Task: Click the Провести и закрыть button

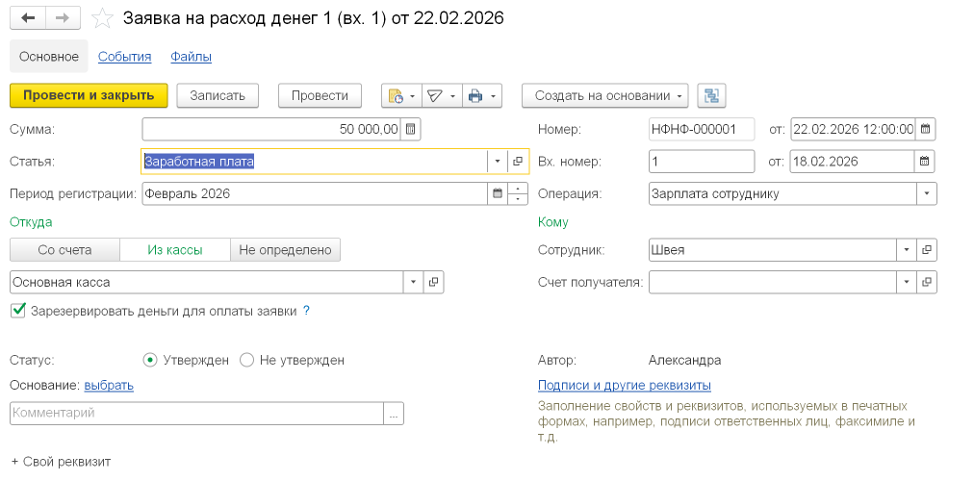Action: point(88,96)
